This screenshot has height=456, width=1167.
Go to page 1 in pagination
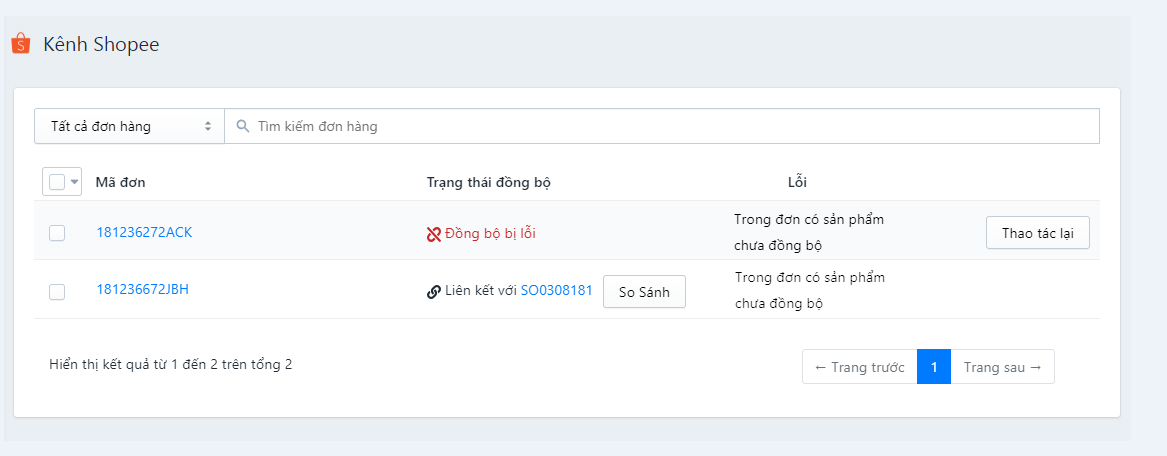[934, 367]
